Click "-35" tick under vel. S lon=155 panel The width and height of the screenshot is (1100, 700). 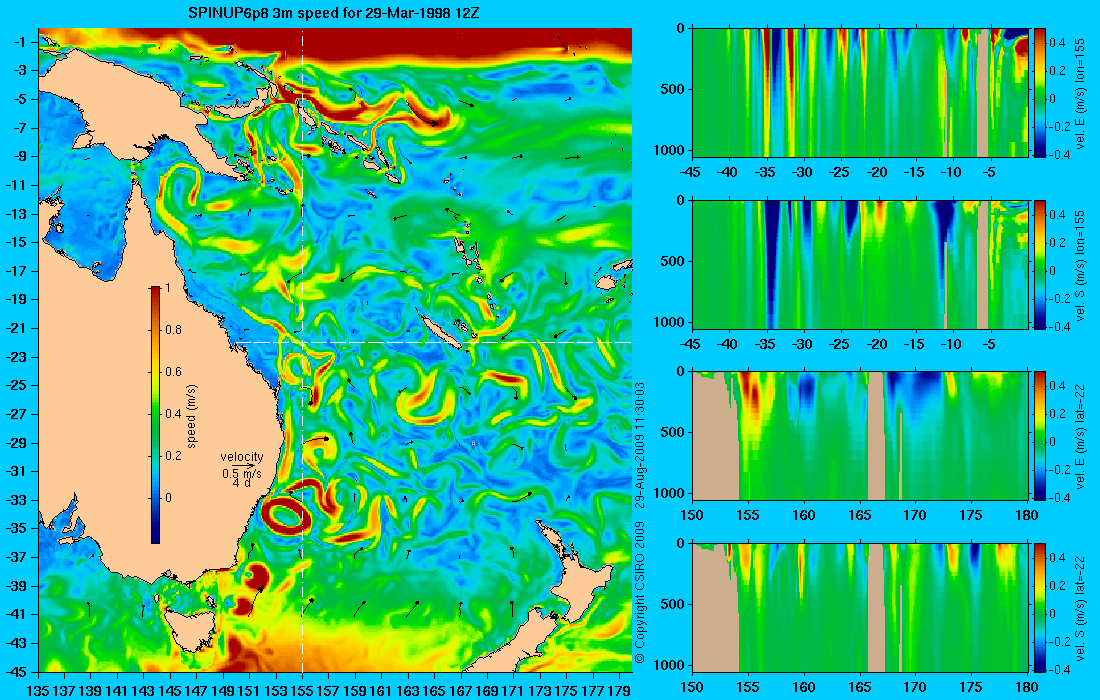[766, 344]
